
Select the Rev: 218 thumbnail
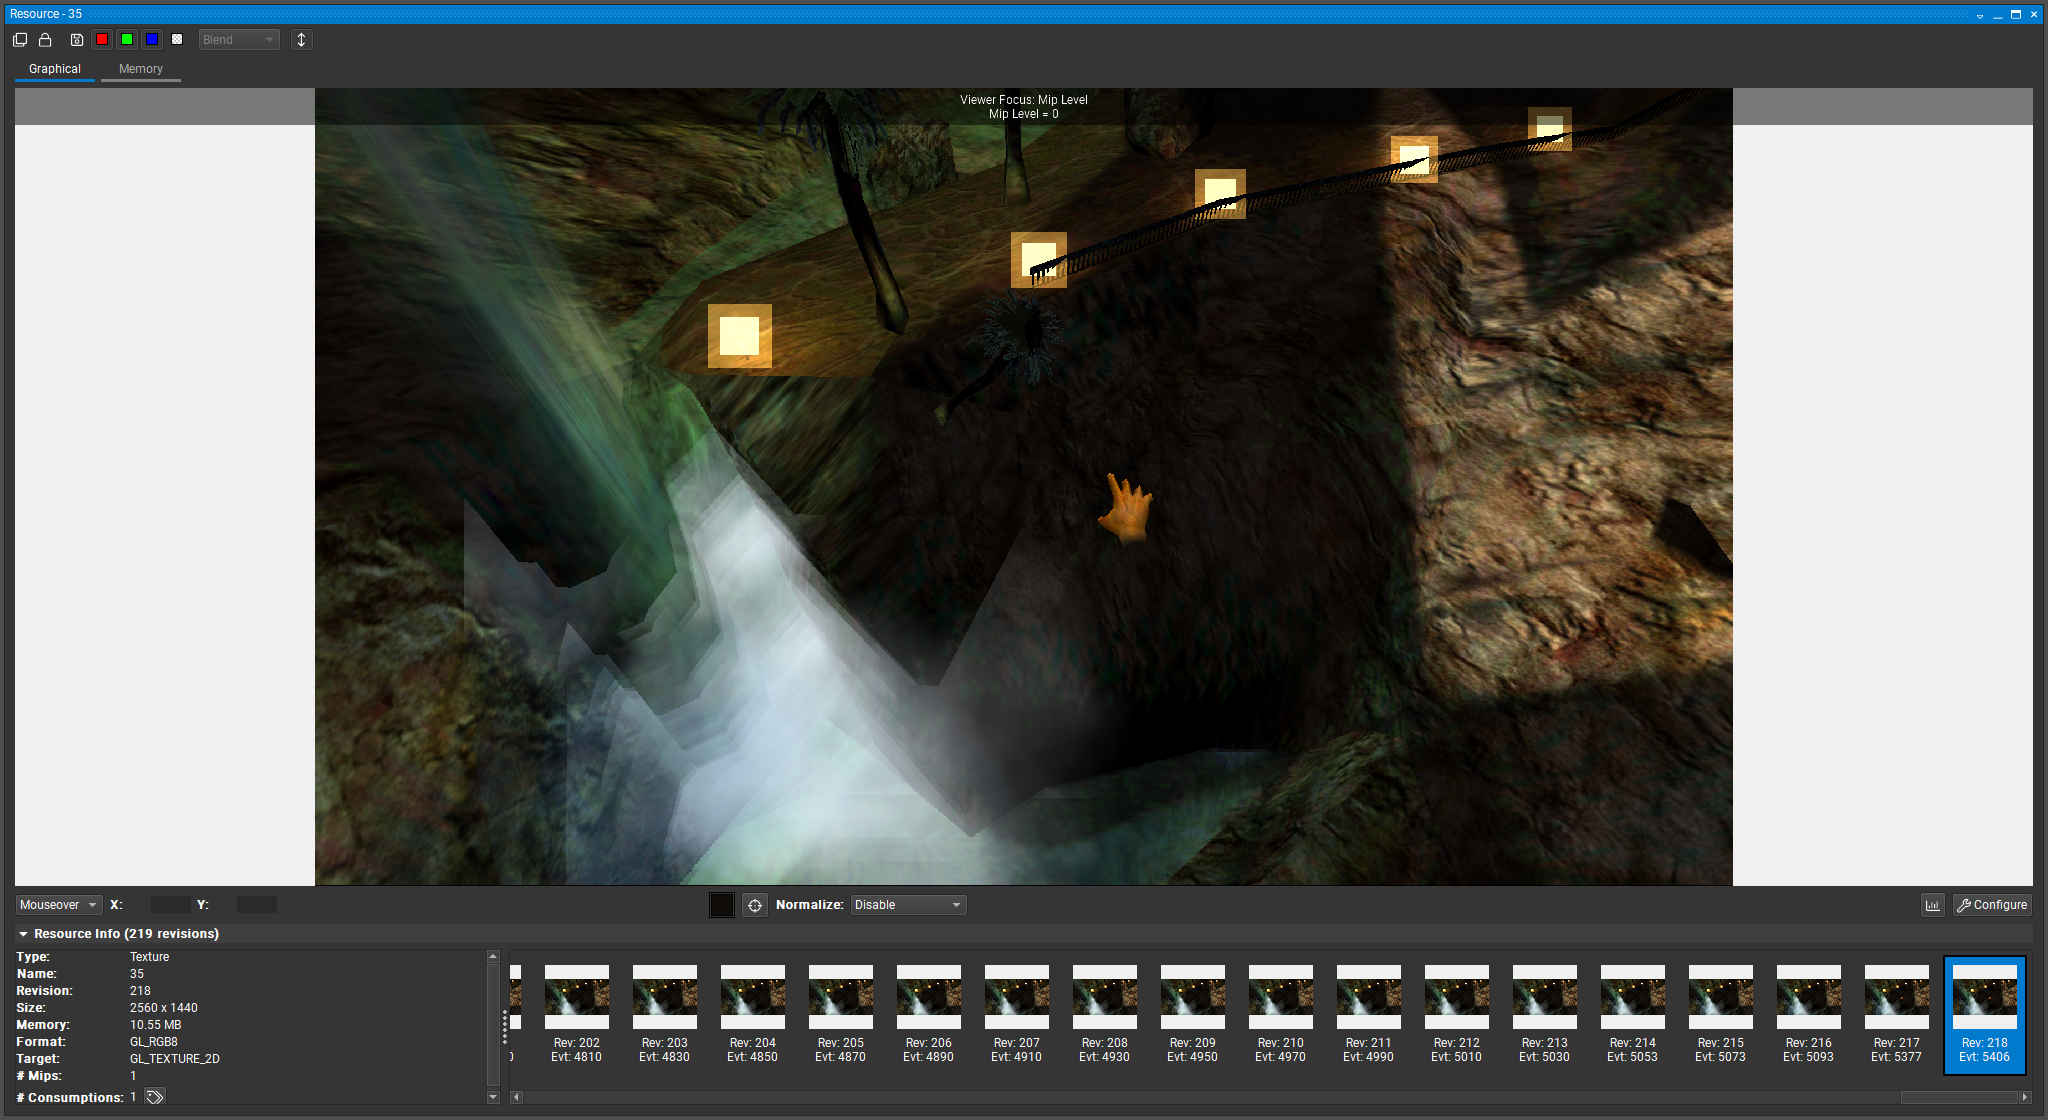1985,1015
